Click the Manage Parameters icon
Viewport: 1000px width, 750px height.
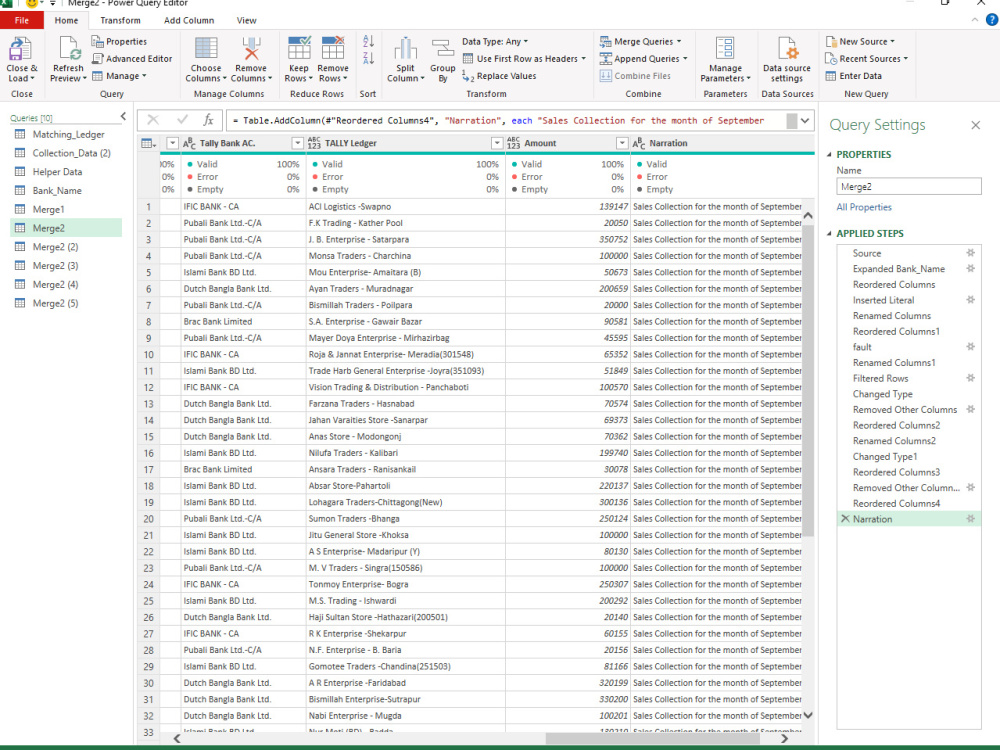[x=725, y=49]
